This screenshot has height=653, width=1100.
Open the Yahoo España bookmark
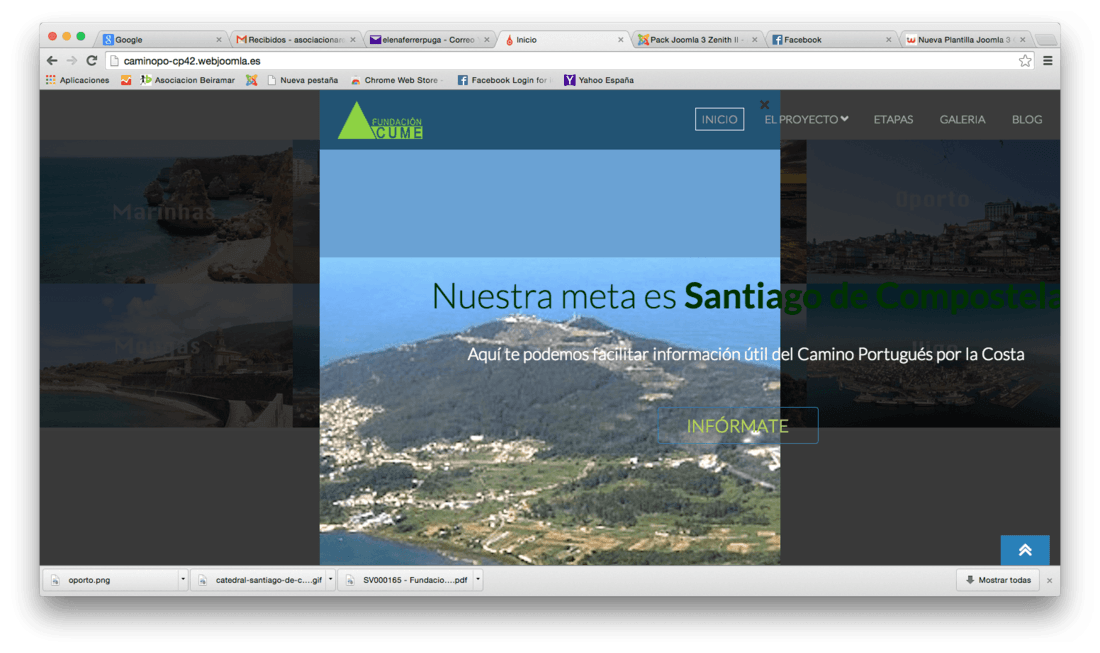(599, 80)
